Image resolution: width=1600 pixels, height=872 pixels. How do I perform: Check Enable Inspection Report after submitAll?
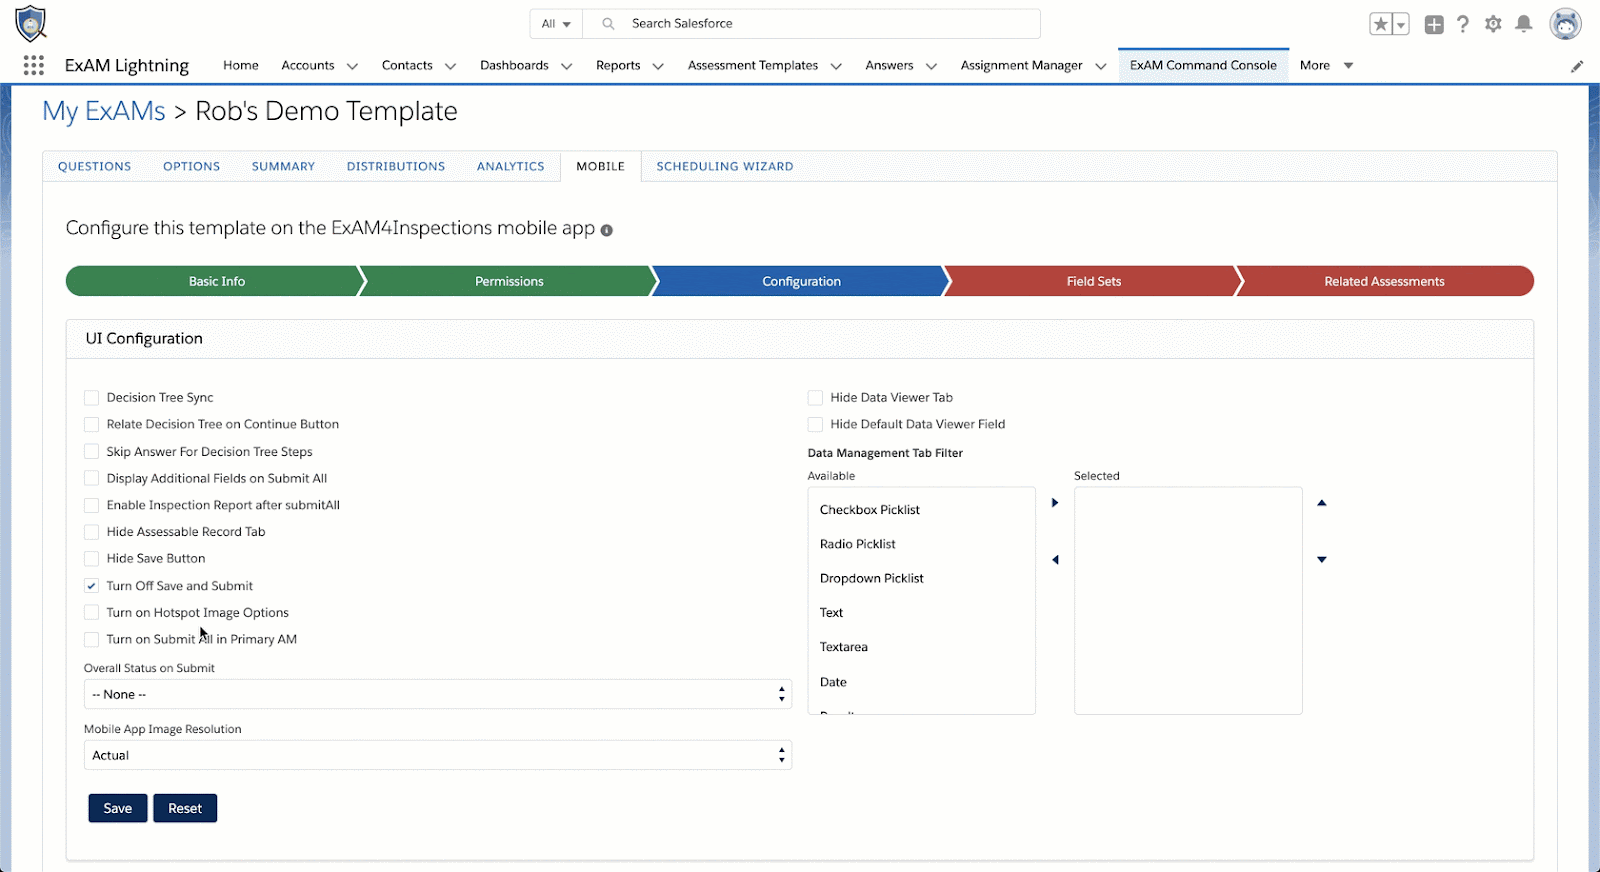tap(92, 506)
